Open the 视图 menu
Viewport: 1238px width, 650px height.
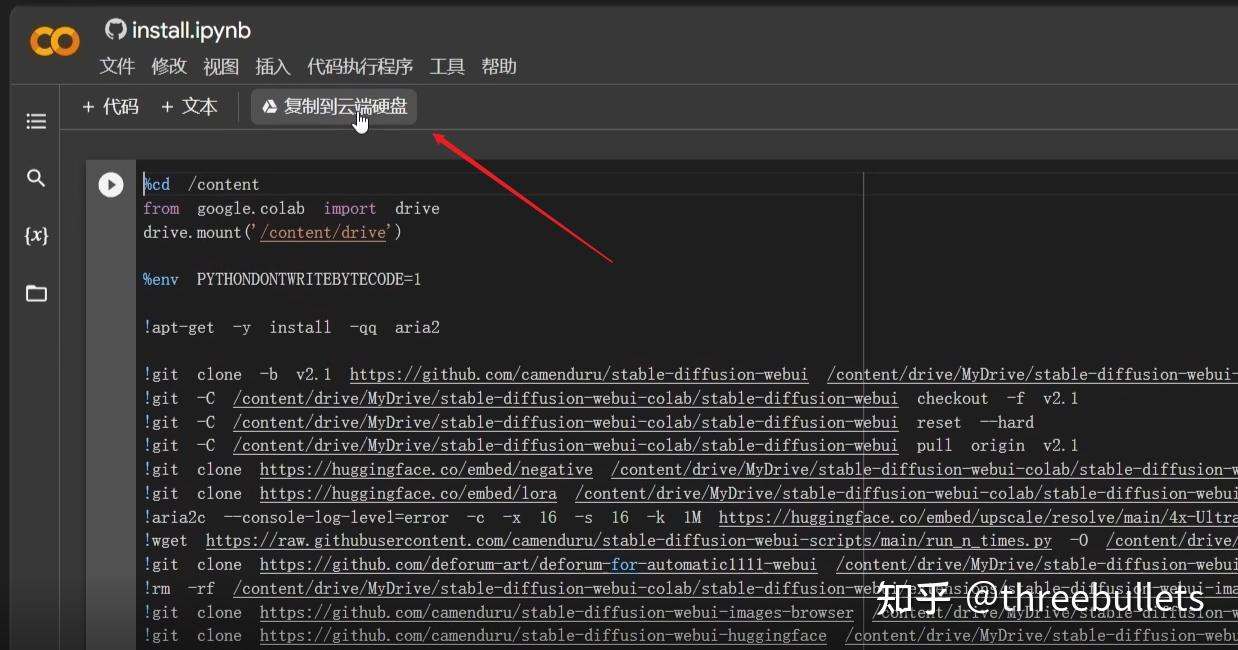click(x=220, y=66)
